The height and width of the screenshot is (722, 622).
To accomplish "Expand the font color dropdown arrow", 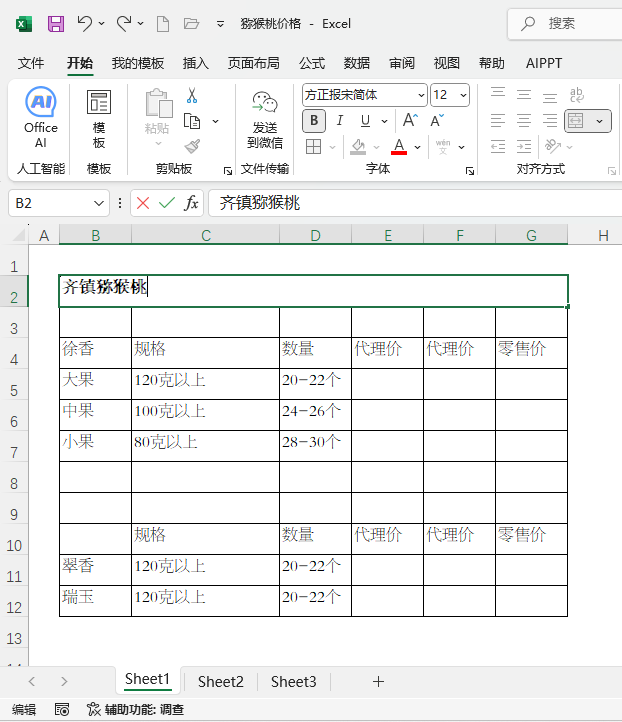I will [418, 147].
